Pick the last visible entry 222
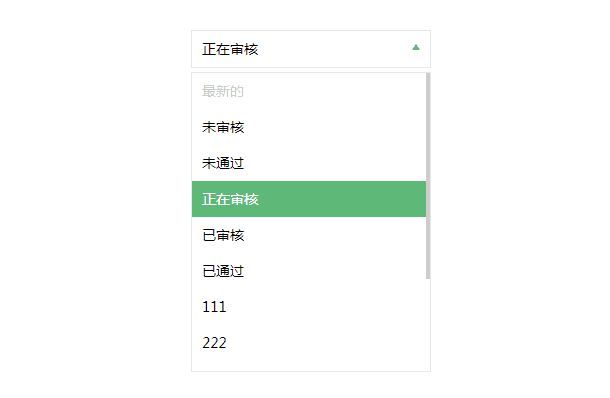 pos(309,342)
